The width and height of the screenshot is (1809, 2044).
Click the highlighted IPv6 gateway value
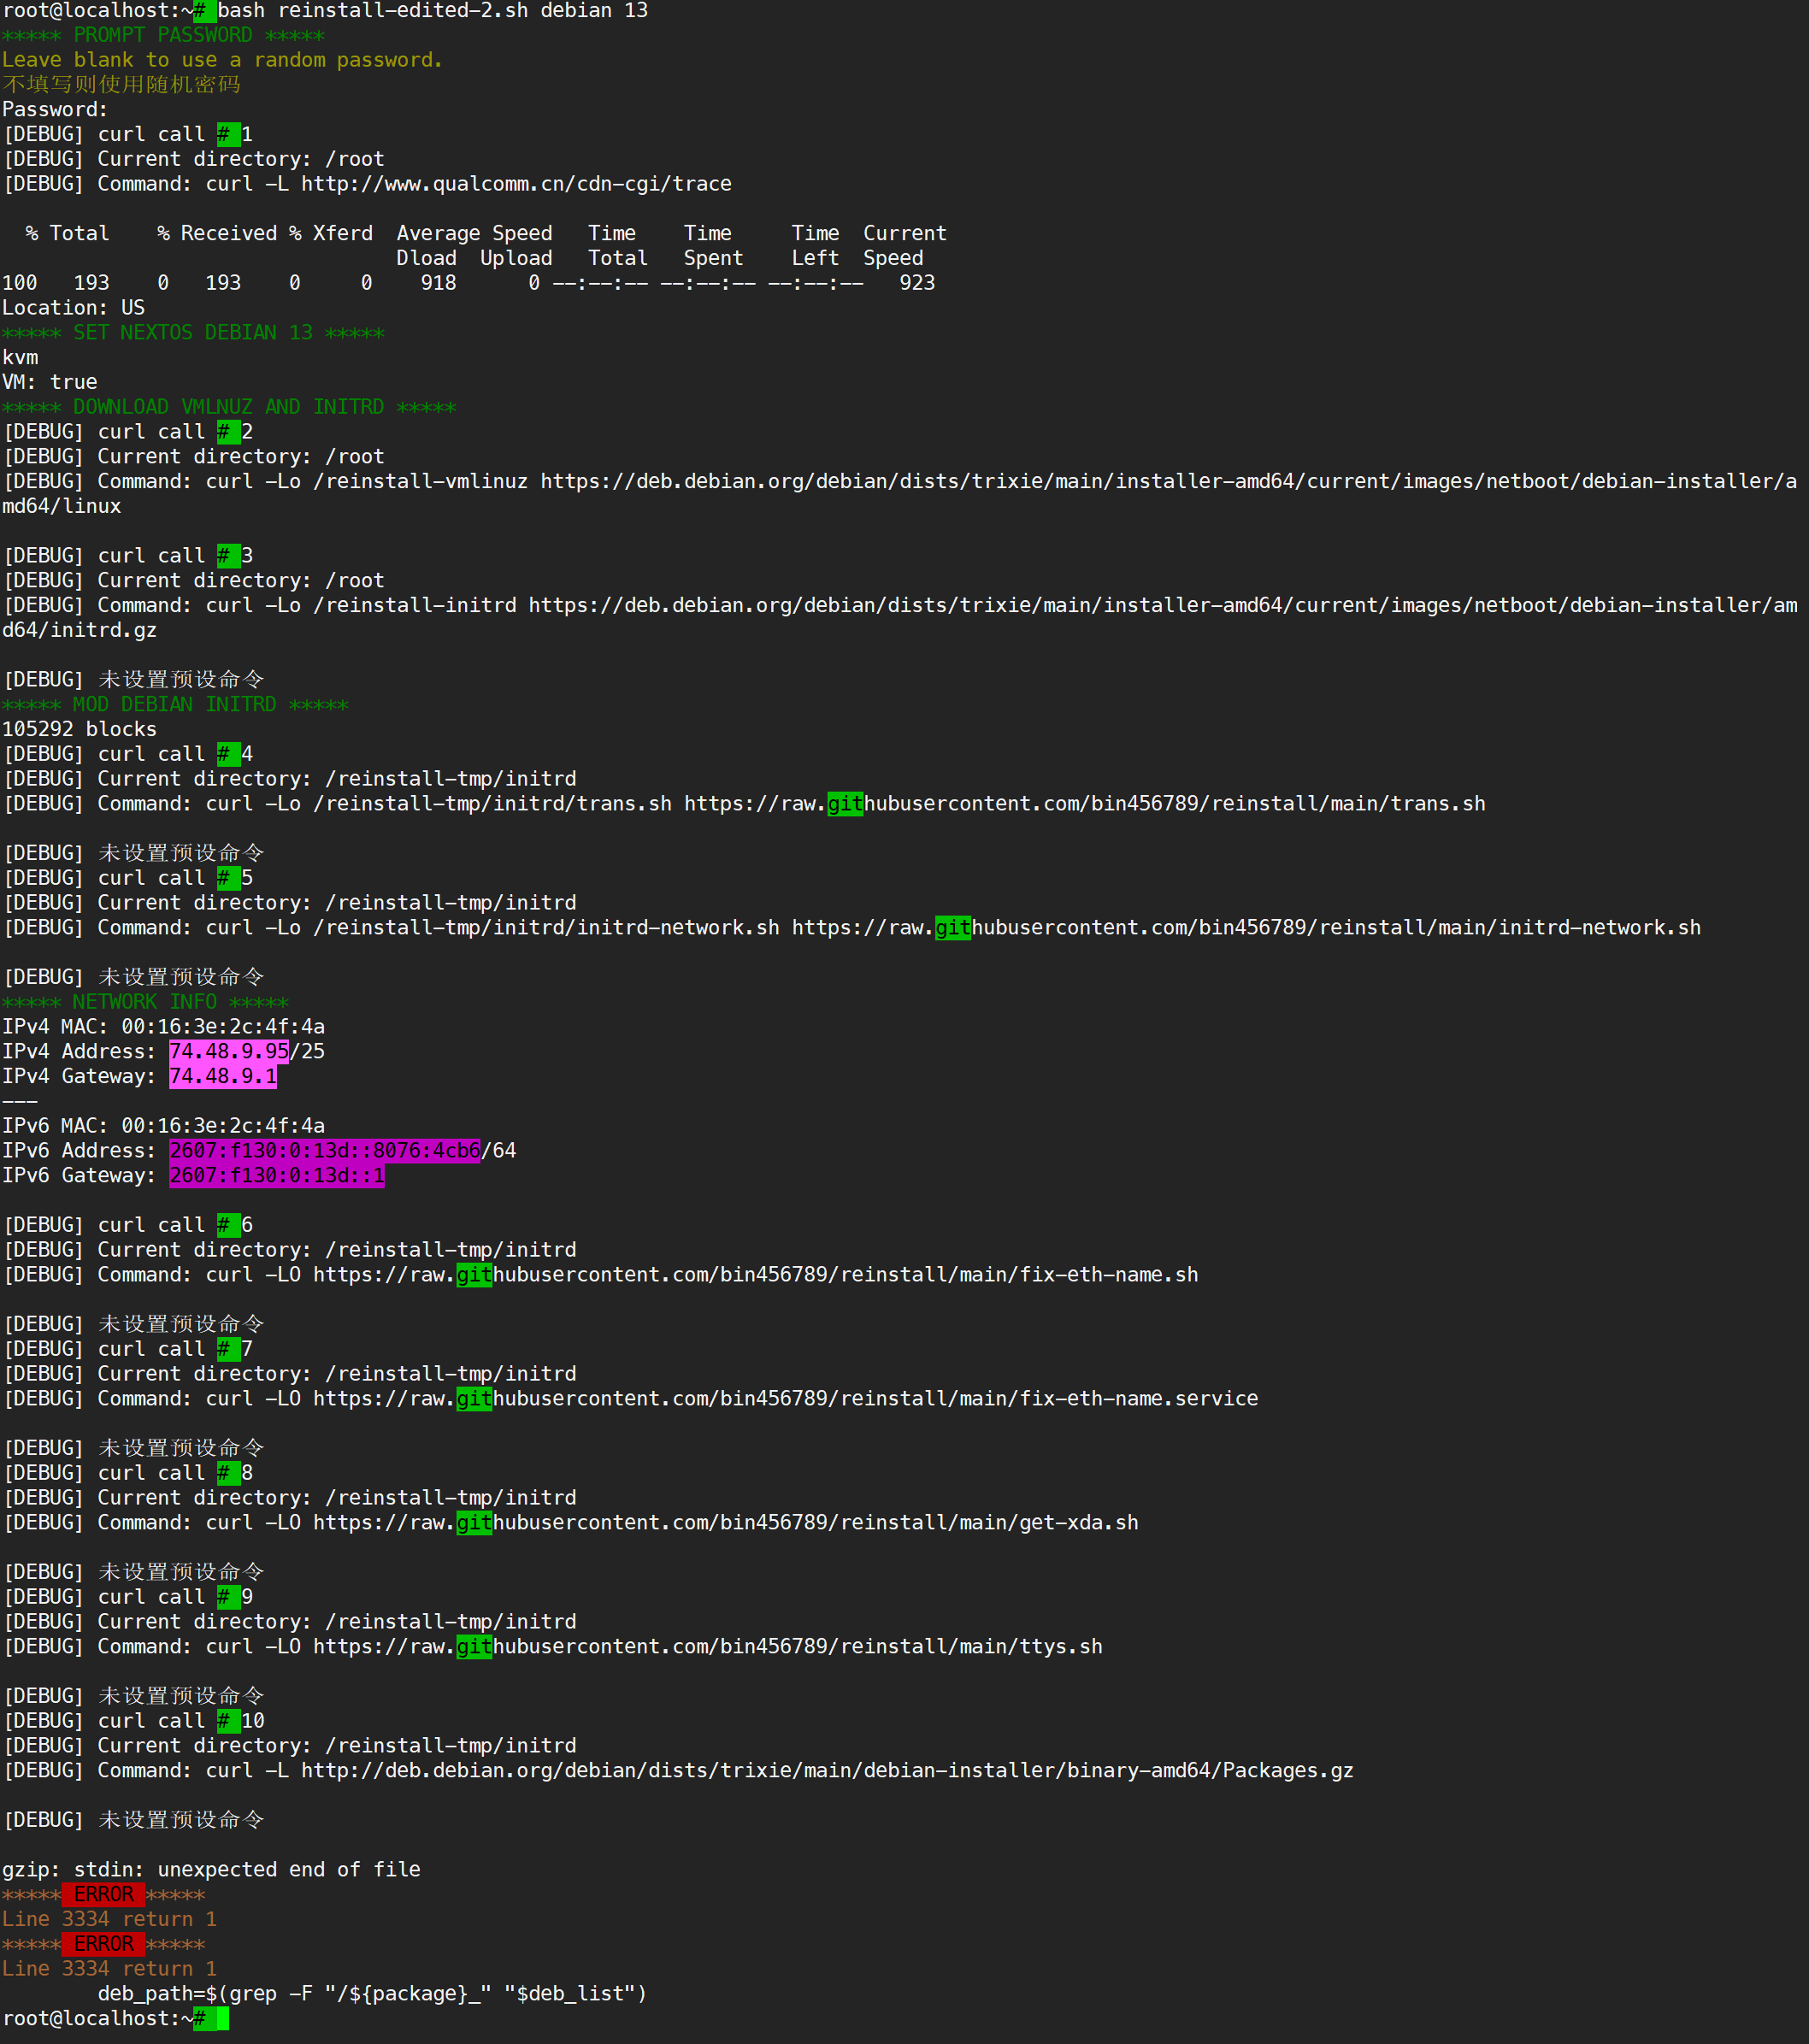click(276, 1176)
